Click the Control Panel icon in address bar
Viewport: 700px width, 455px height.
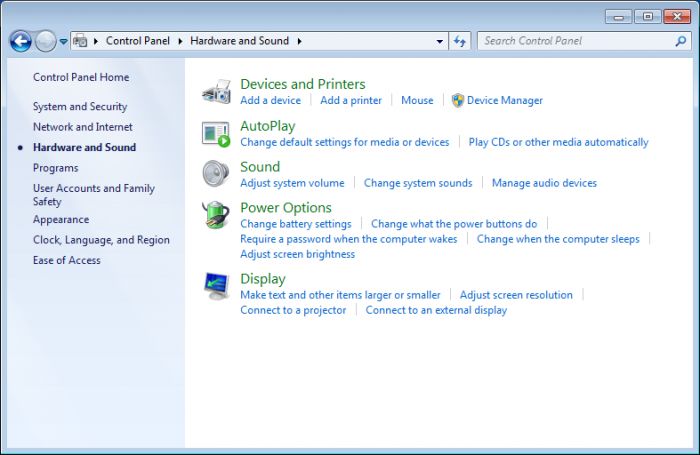(80, 41)
